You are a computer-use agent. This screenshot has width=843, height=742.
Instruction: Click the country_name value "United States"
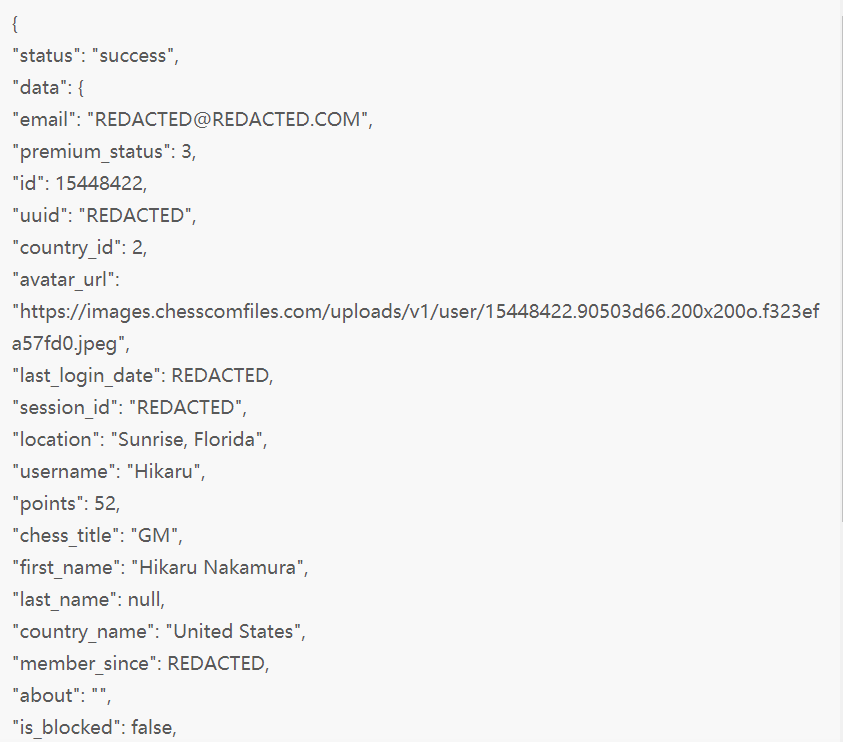click(235, 631)
